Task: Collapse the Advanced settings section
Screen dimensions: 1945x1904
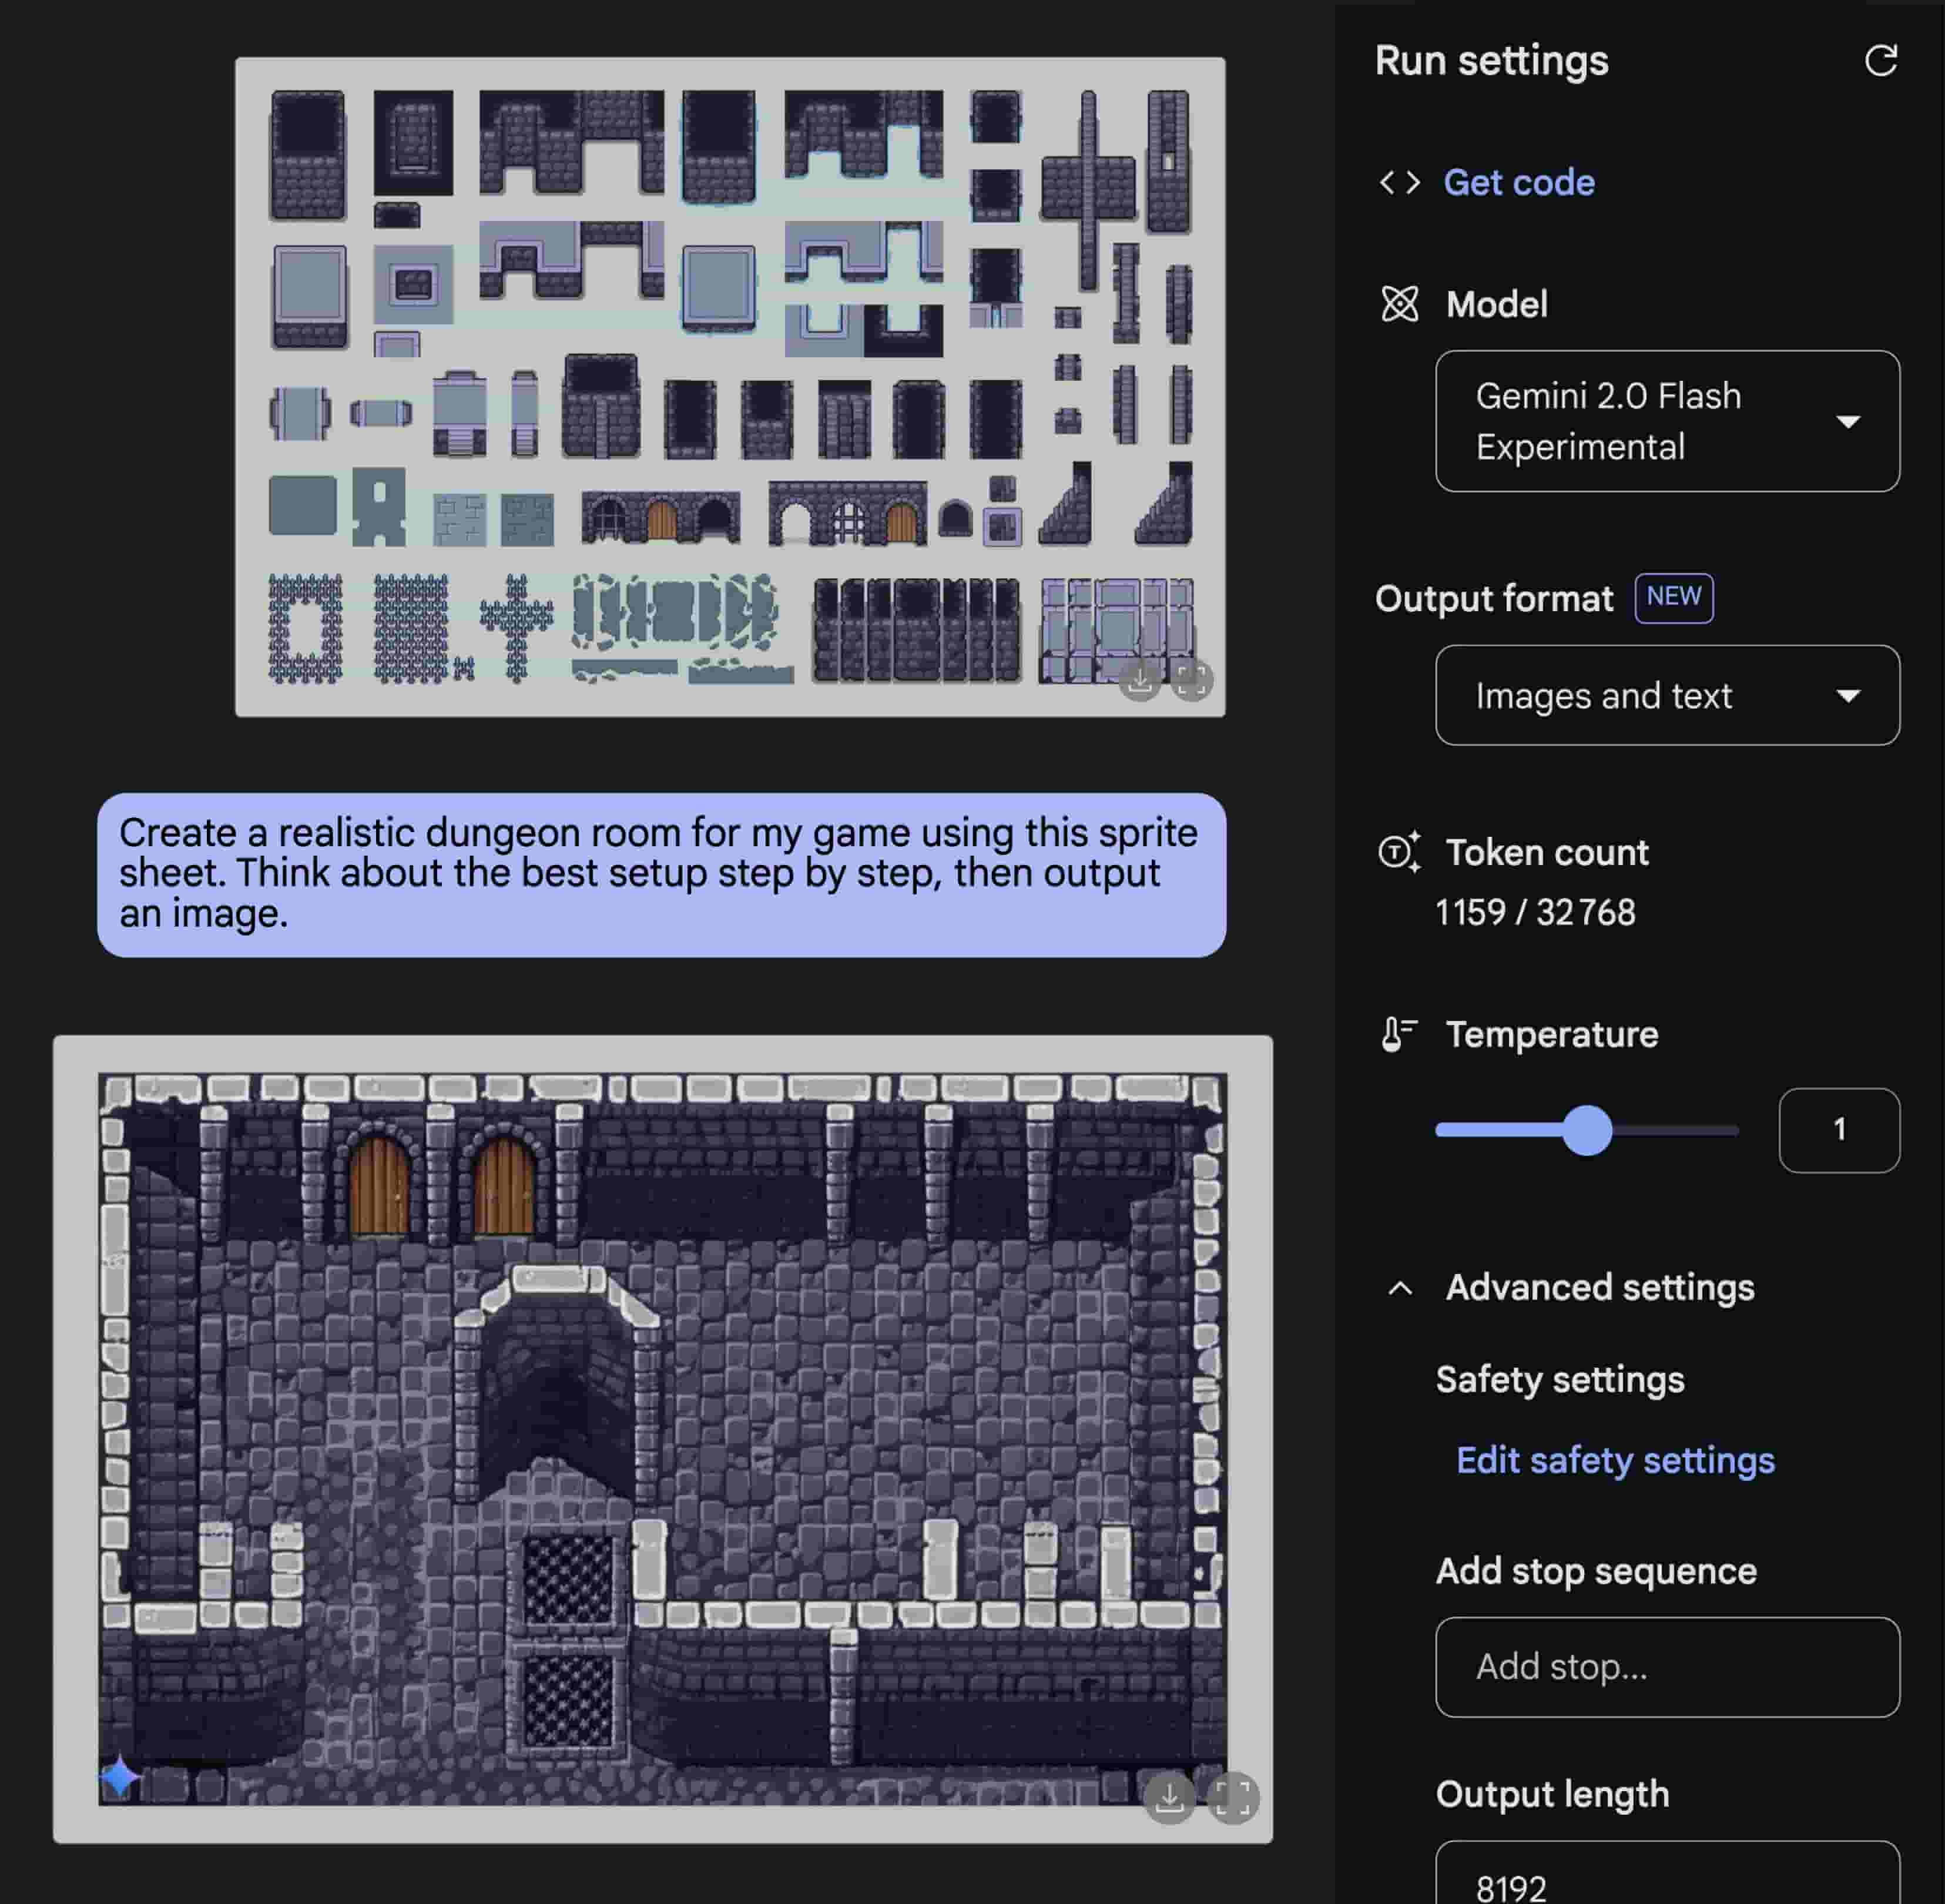Action: 1400,1288
